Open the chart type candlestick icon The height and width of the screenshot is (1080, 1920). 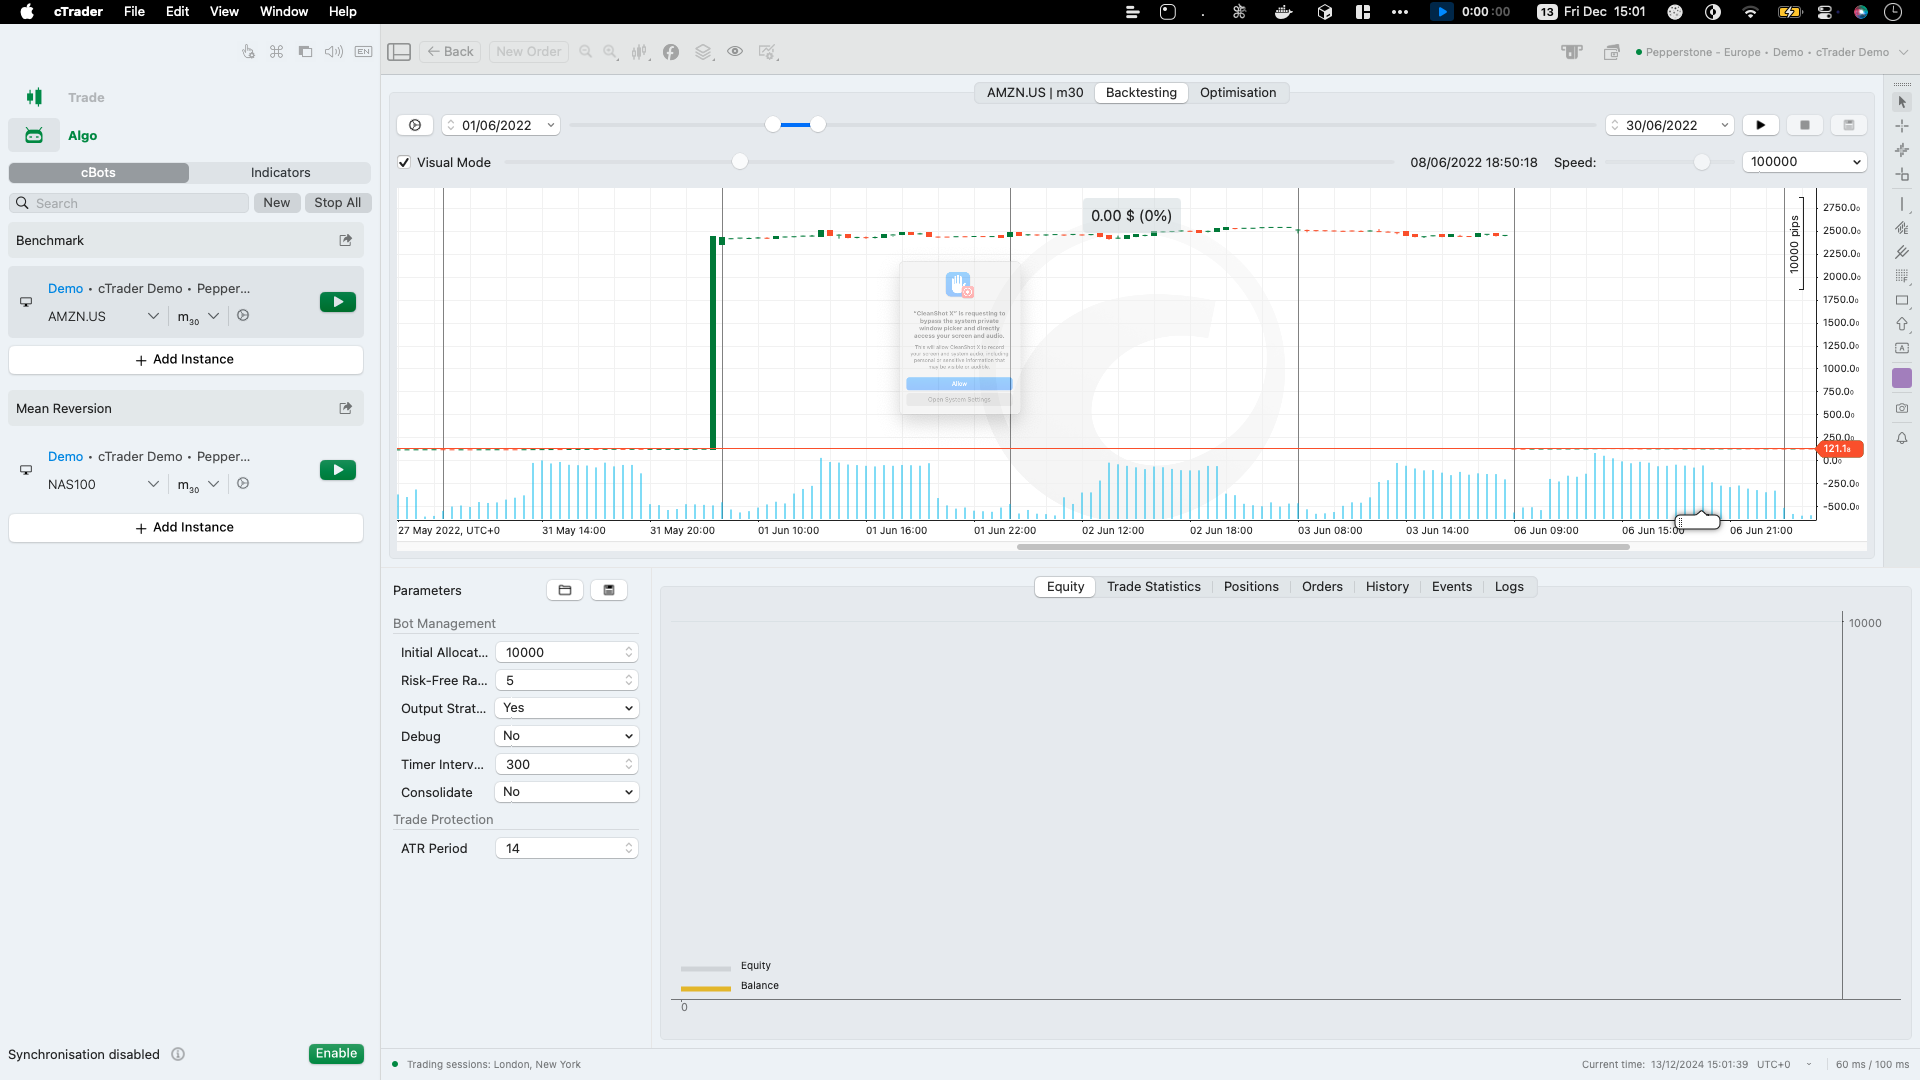(640, 52)
